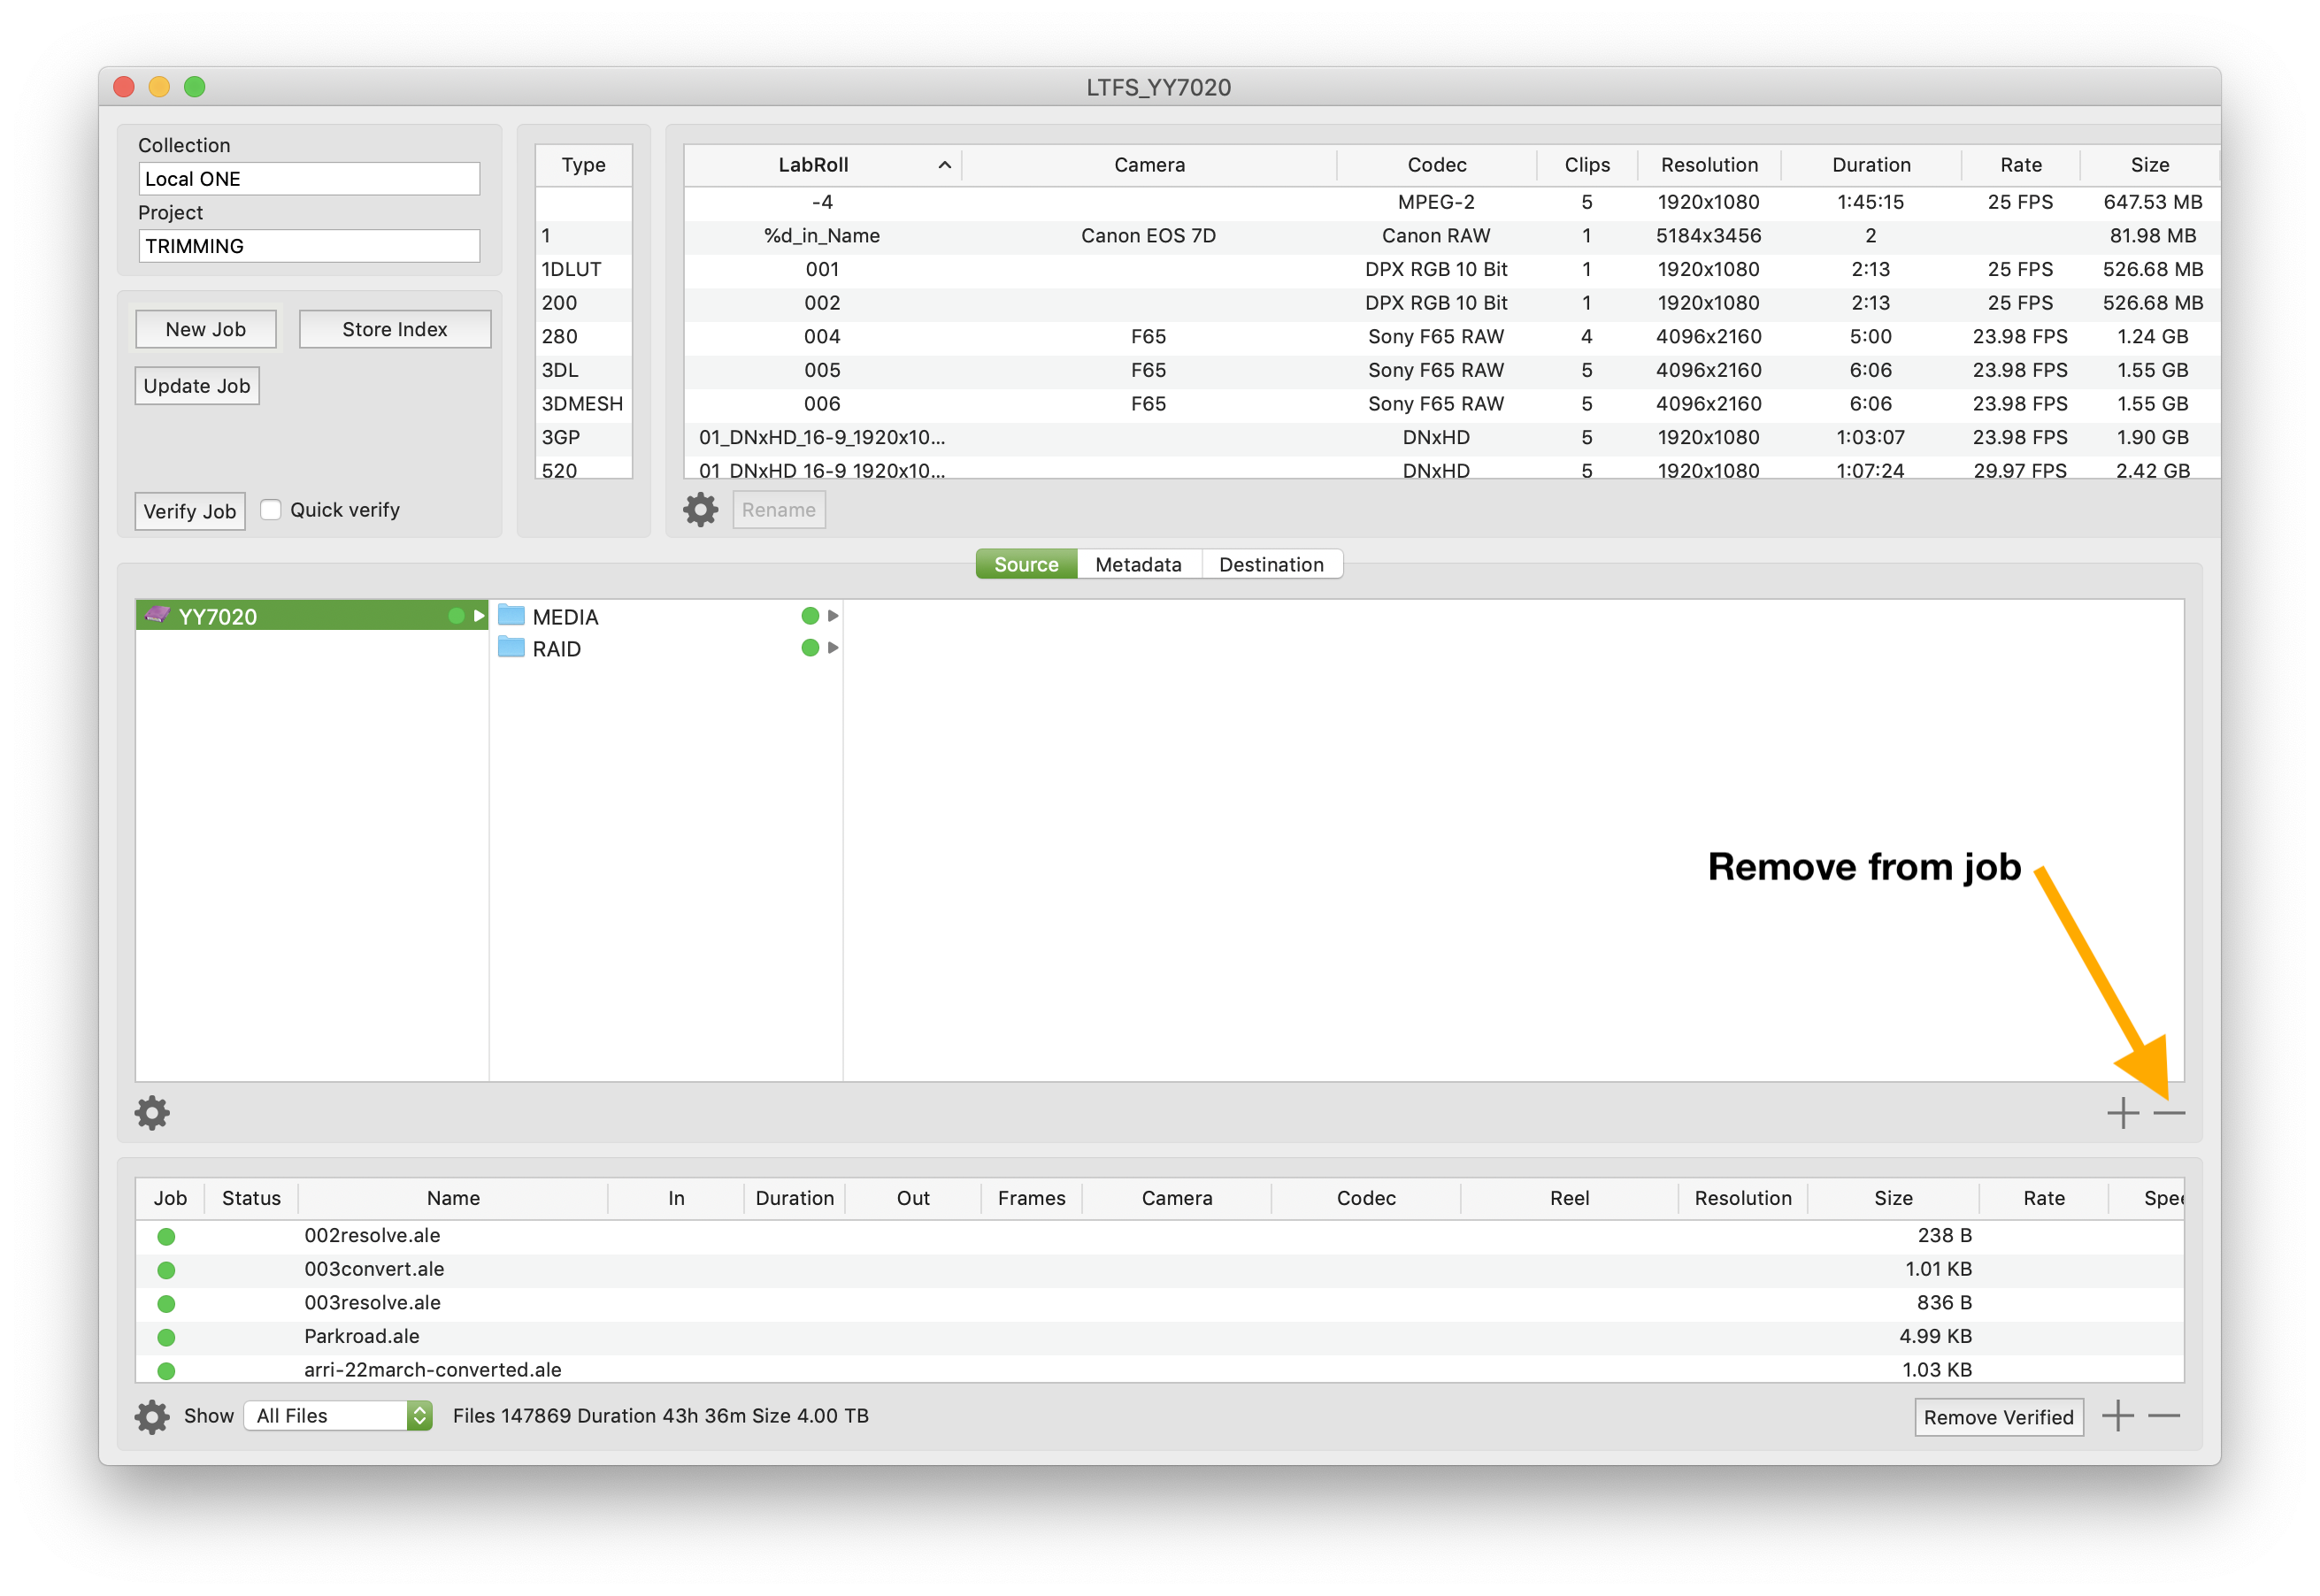Click green job dot for arri-22march-converted.ale
Viewport: 2320px width, 1596px height.
166,1371
